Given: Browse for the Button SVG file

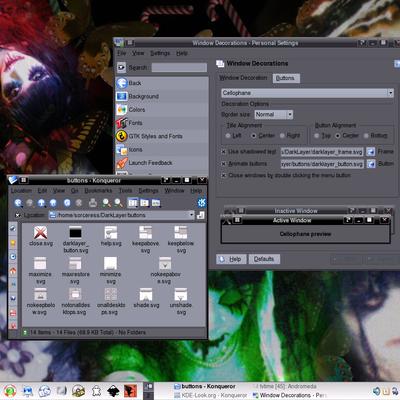Looking at the screenshot, I should [x=371, y=164].
